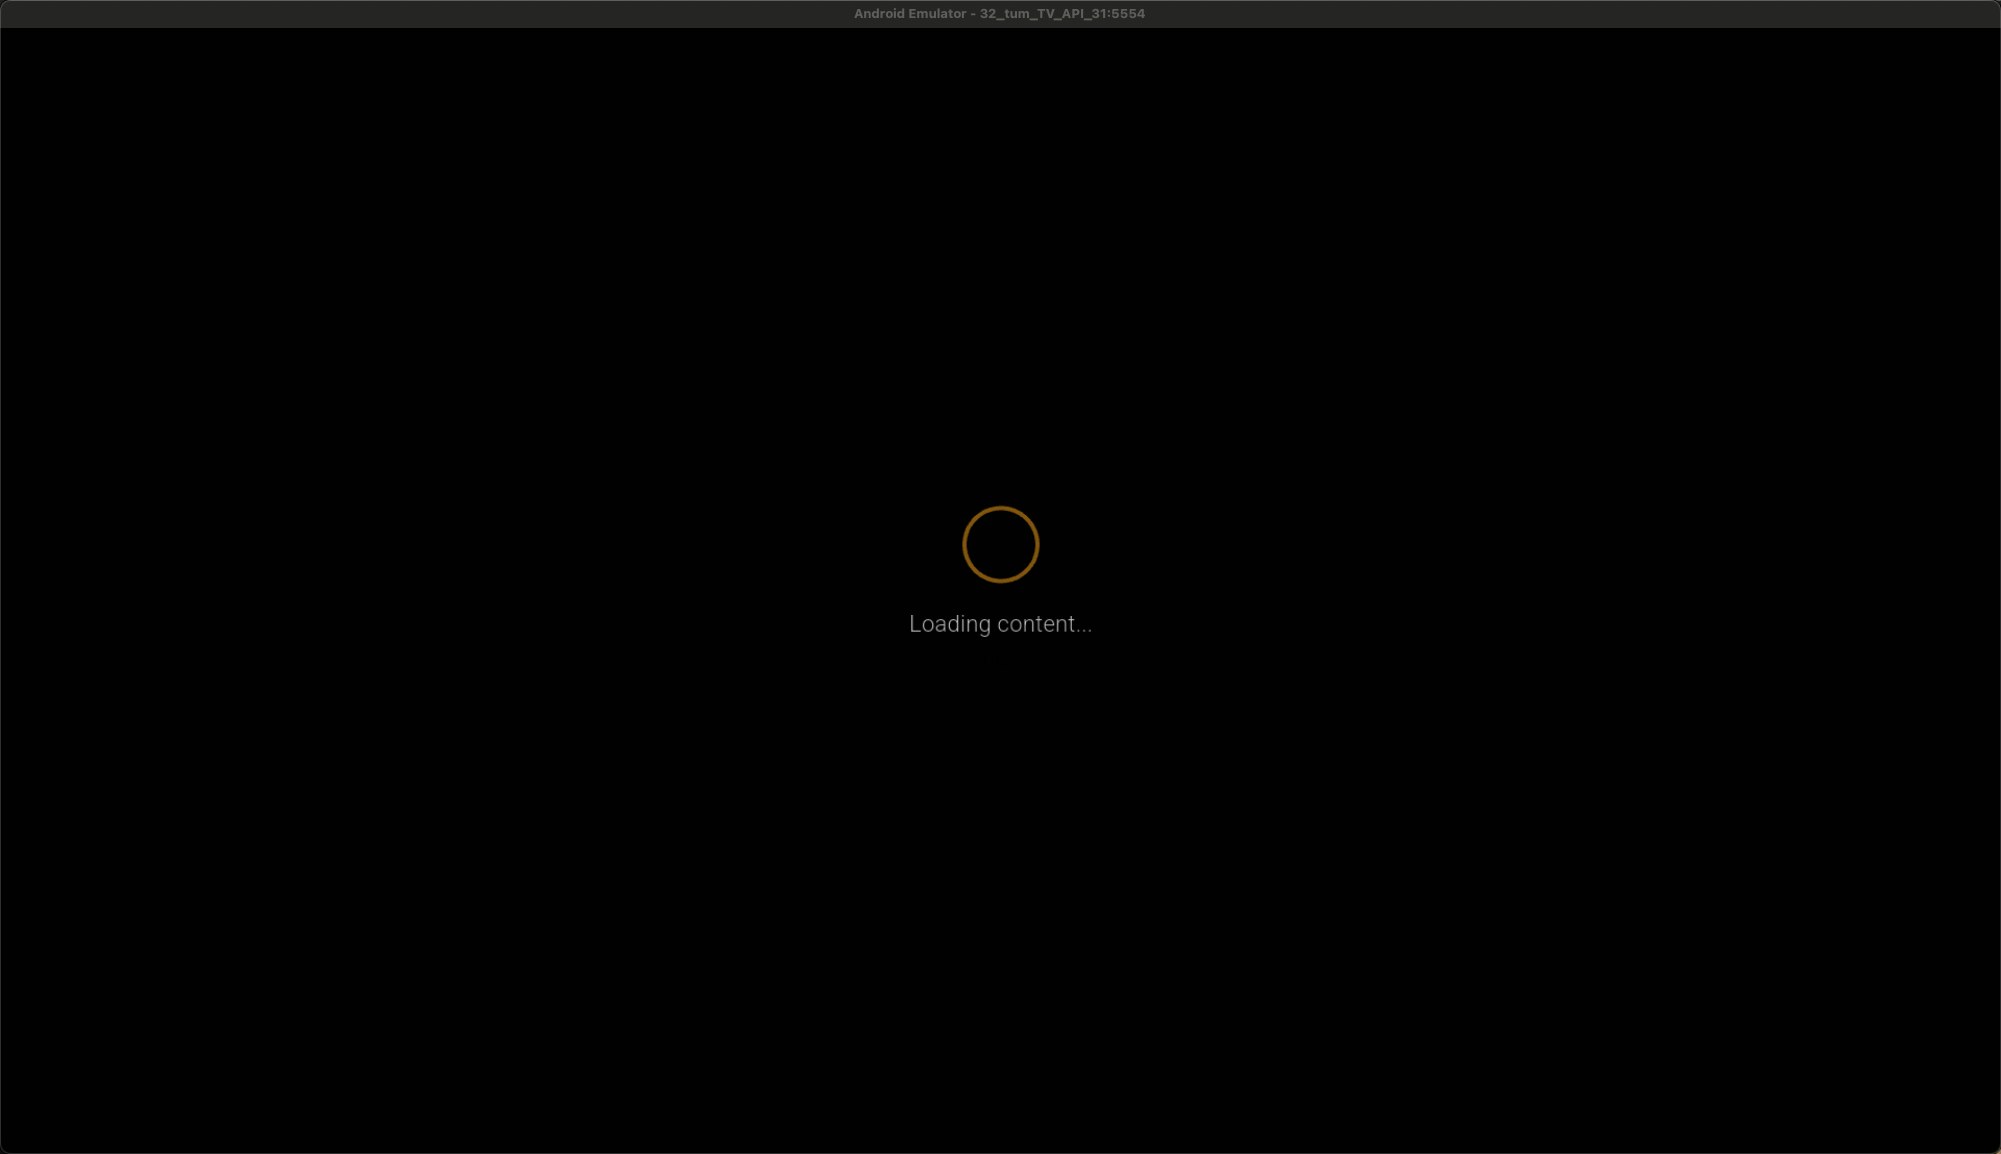Click the top edge of the spinner ring
Image resolution: width=2001 pixels, height=1154 pixels.
1000,508
